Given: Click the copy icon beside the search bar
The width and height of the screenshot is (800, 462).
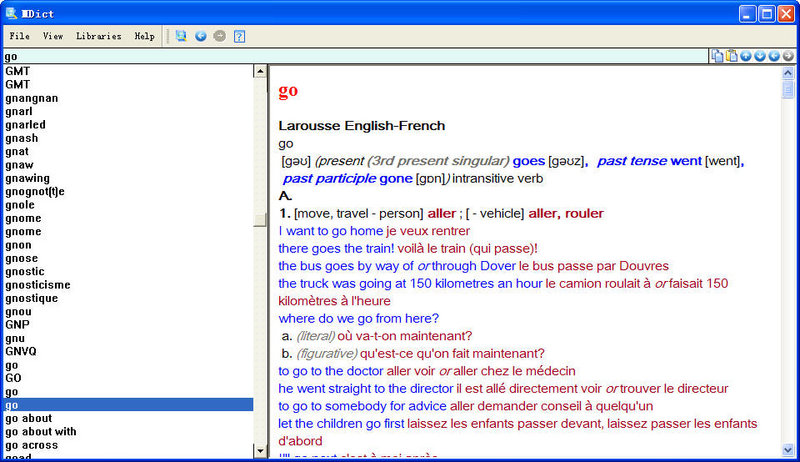Looking at the screenshot, I should click(717, 56).
